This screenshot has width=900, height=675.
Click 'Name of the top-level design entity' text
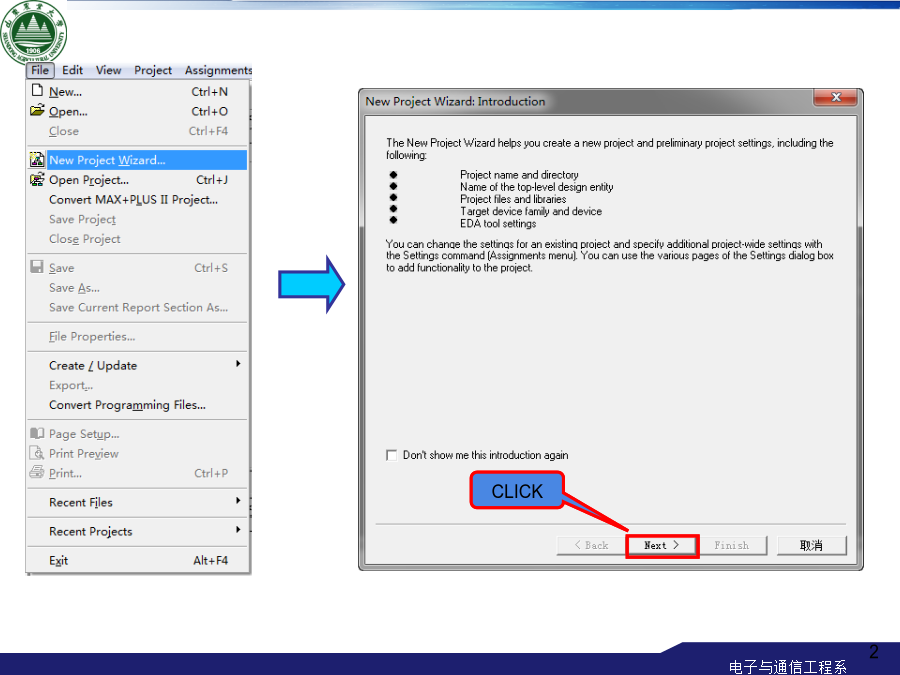pos(536,187)
